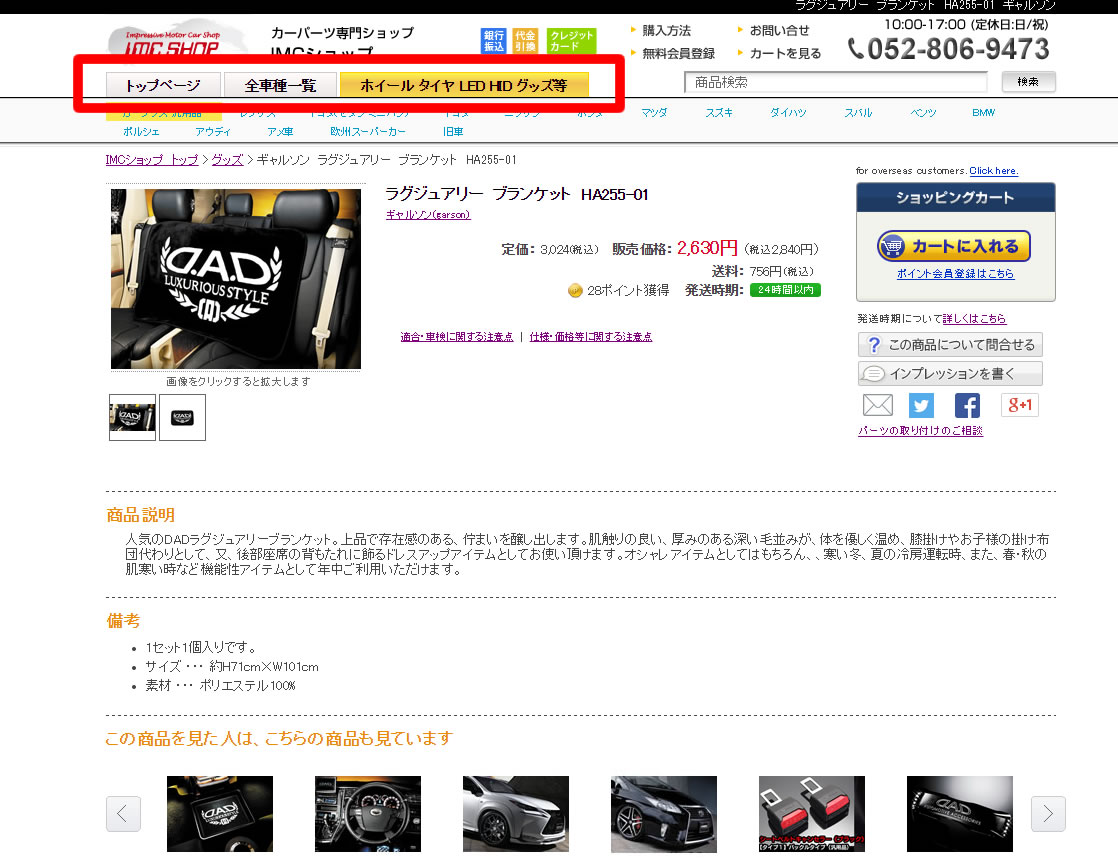The image size is (1118, 863).
Task: Open the D.A.D coaster related product
Action: [x=220, y=814]
